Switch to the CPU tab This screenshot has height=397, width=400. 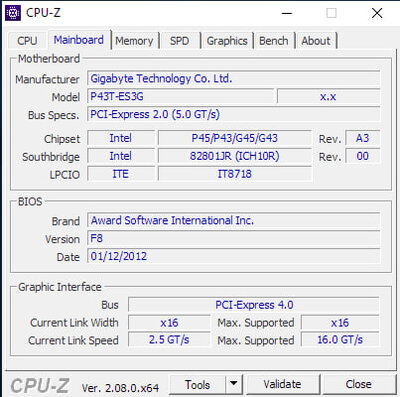(x=27, y=41)
